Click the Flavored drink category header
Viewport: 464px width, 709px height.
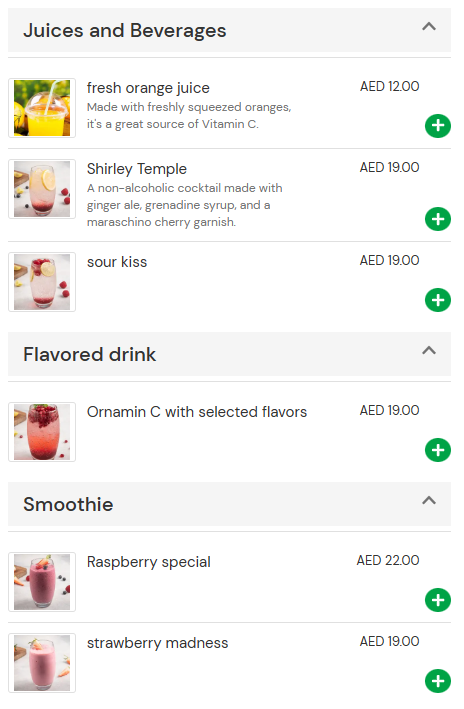[x=229, y=354]
